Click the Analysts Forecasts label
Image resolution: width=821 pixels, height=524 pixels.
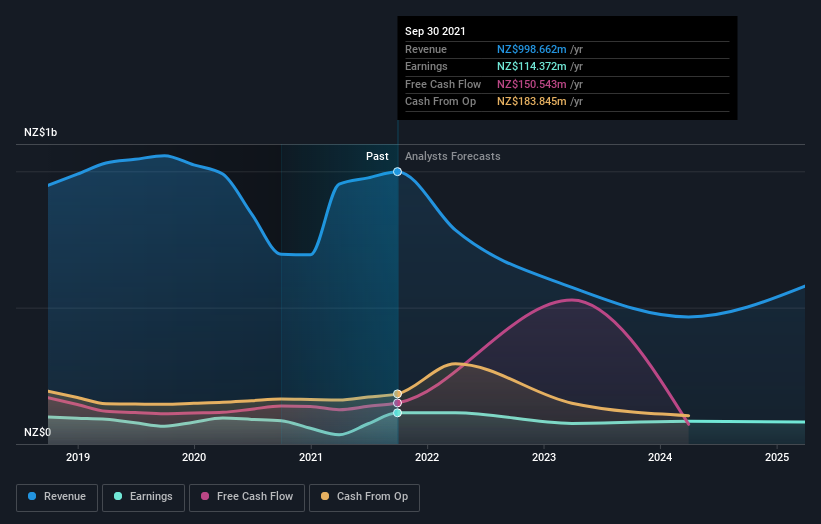pos(452,157)
